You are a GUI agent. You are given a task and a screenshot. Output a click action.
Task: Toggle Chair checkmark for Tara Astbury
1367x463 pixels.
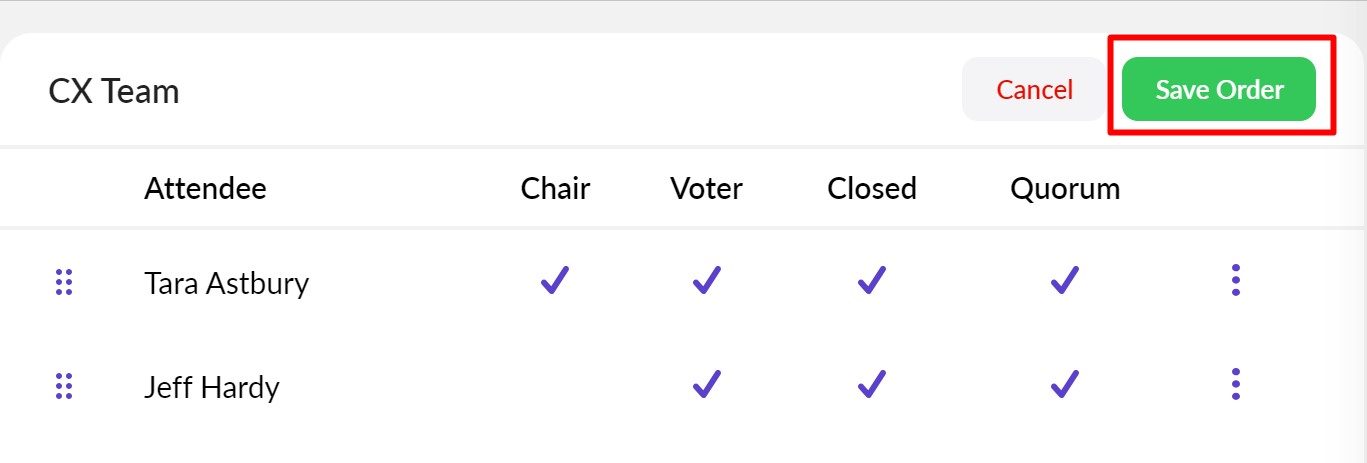coord(555,281)
